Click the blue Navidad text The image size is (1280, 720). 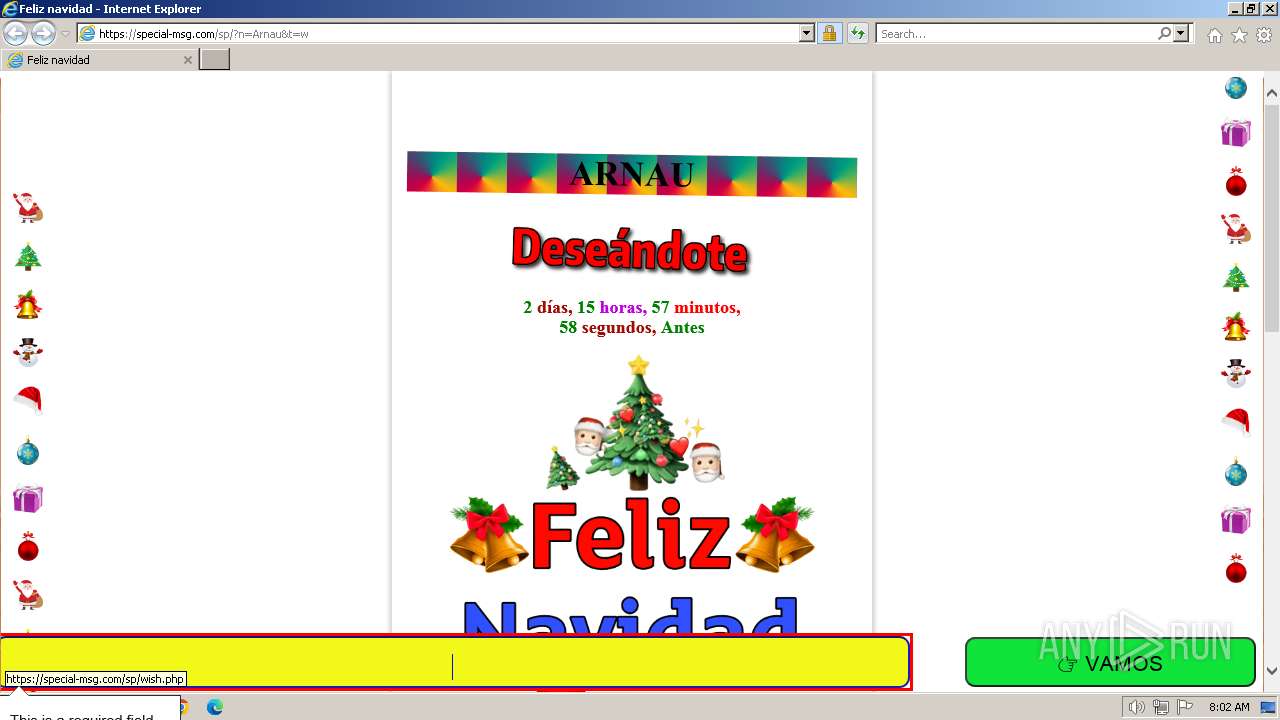click(x=631, y=615)
